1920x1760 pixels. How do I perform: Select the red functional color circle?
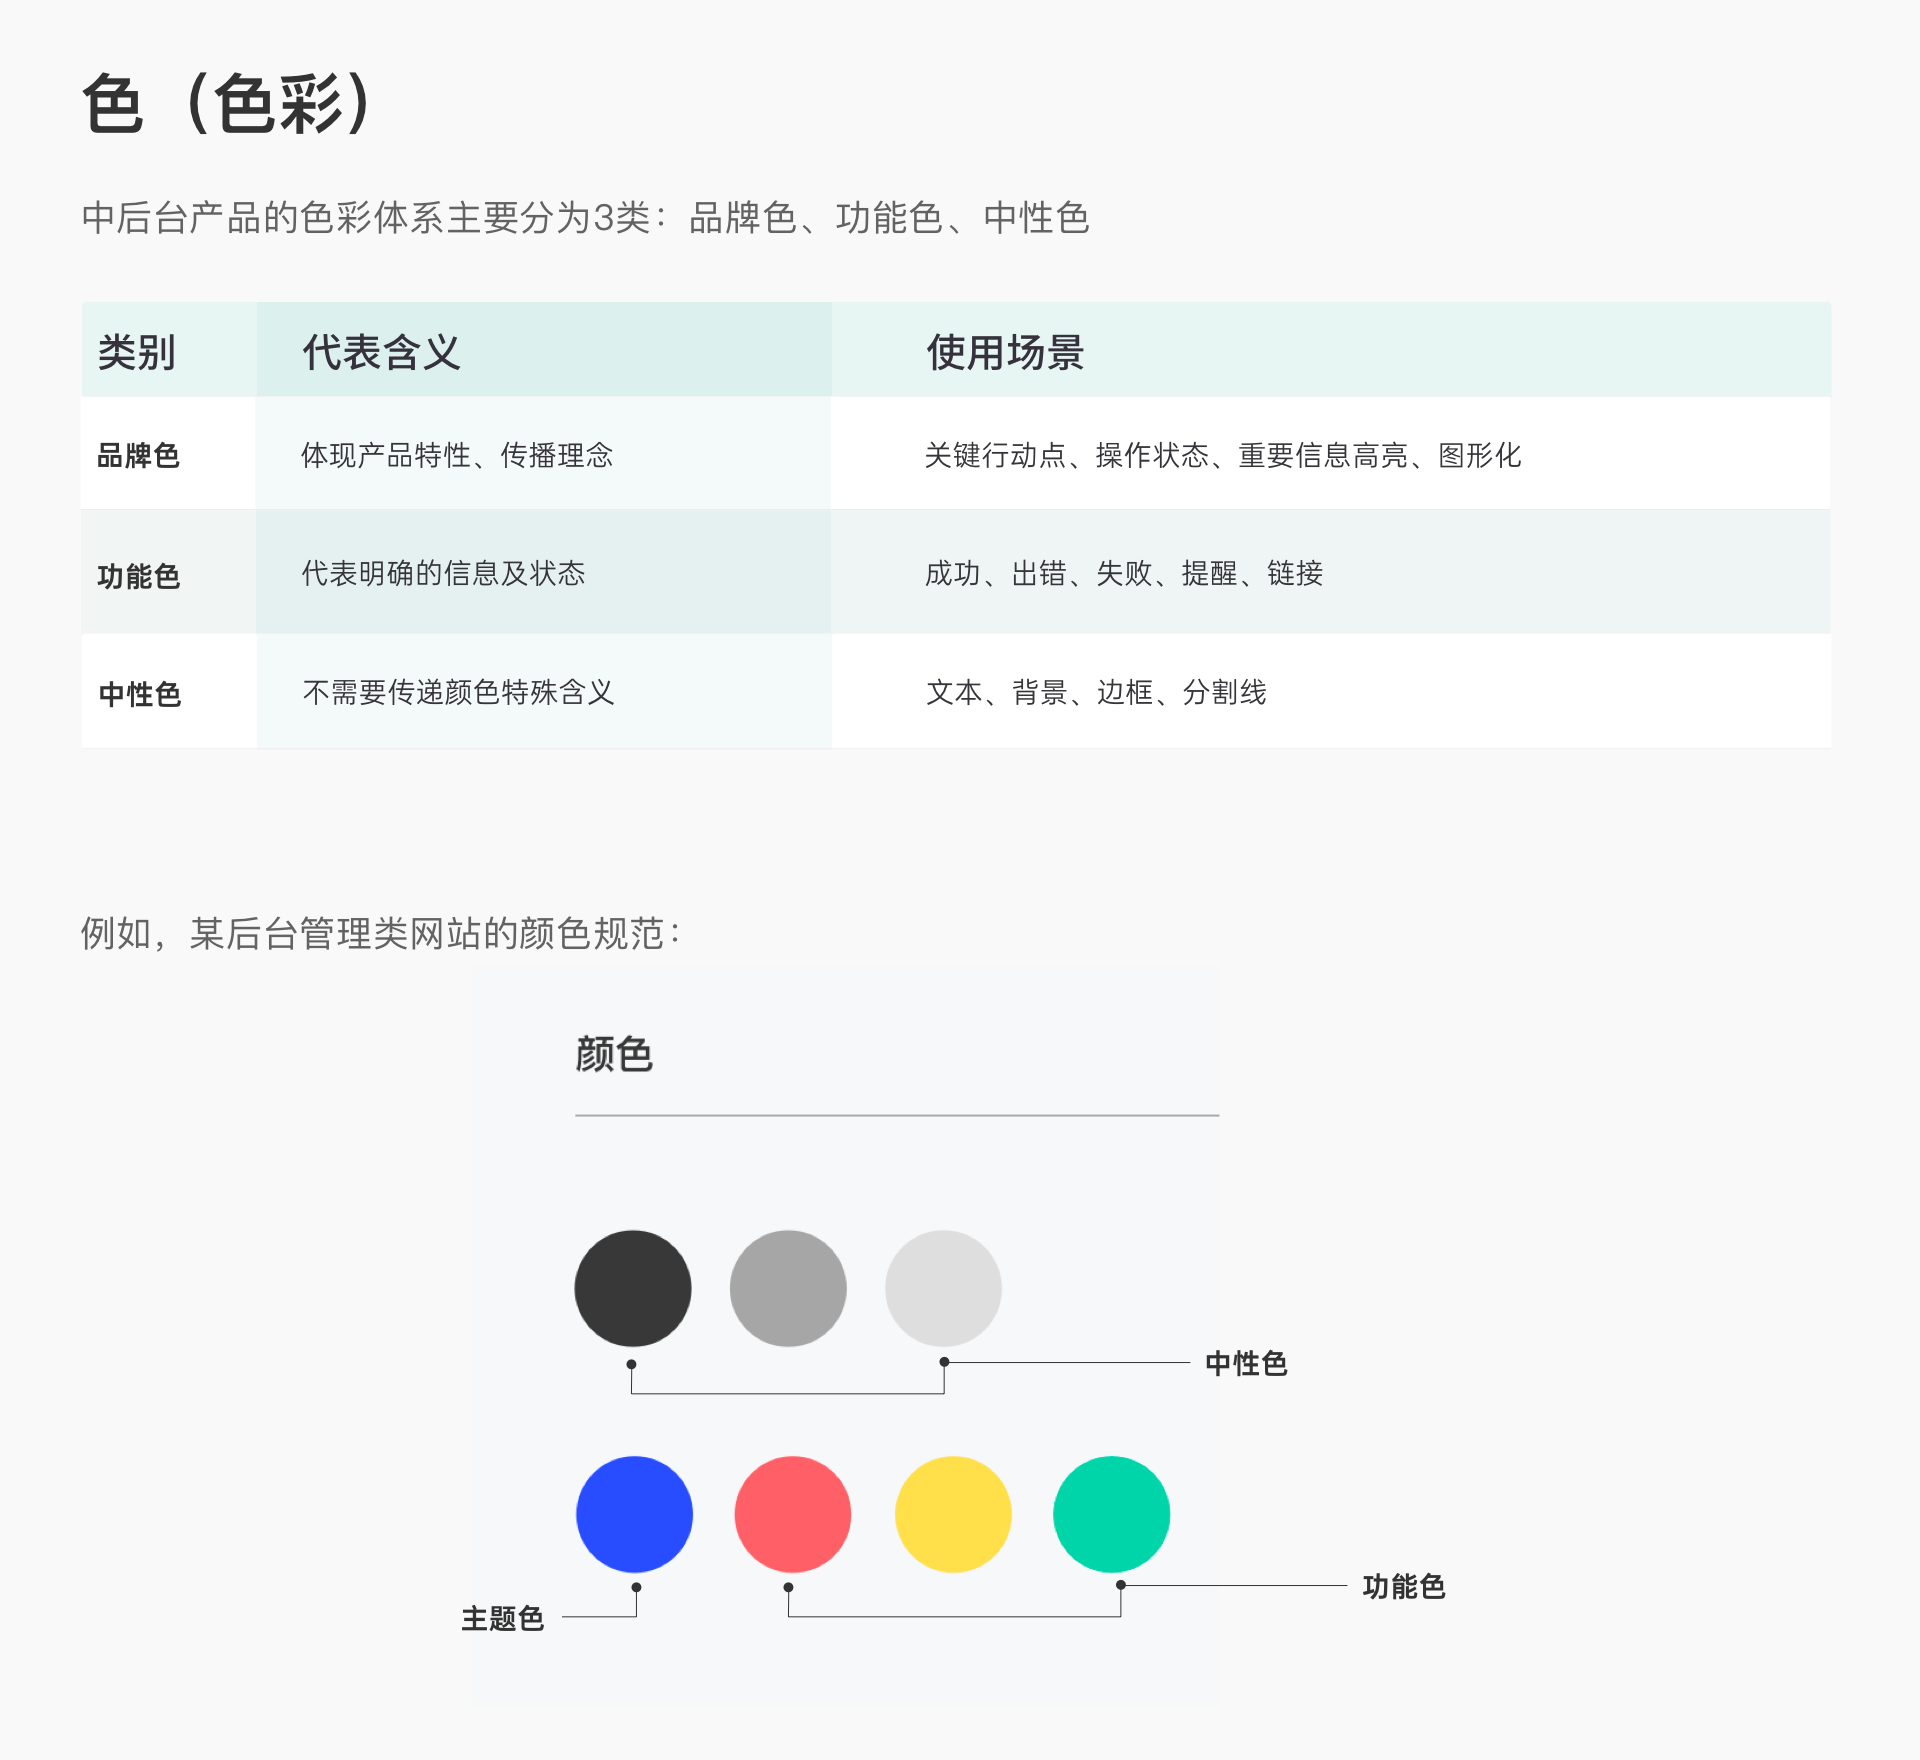pos(792,1514)
